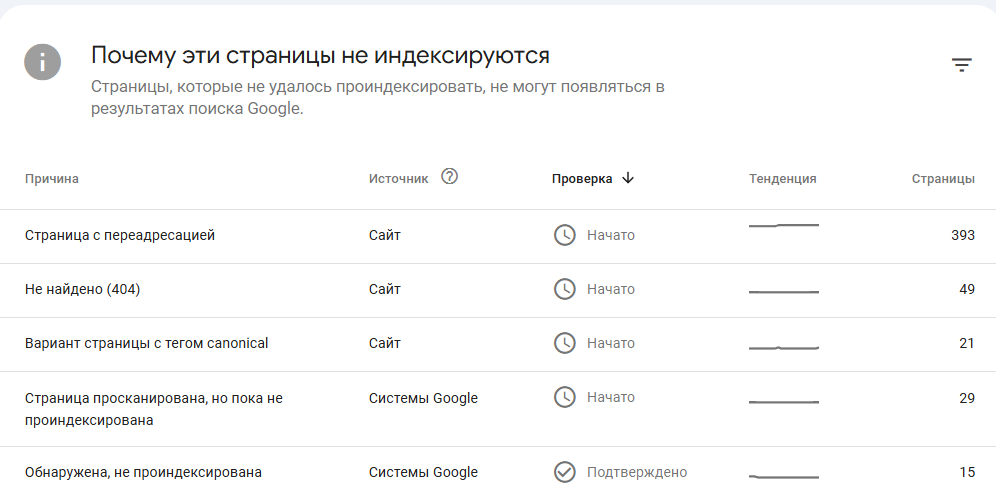
Task: Open the Вариант страницы с тегом canonical row
Action: (x=147, y=344)
